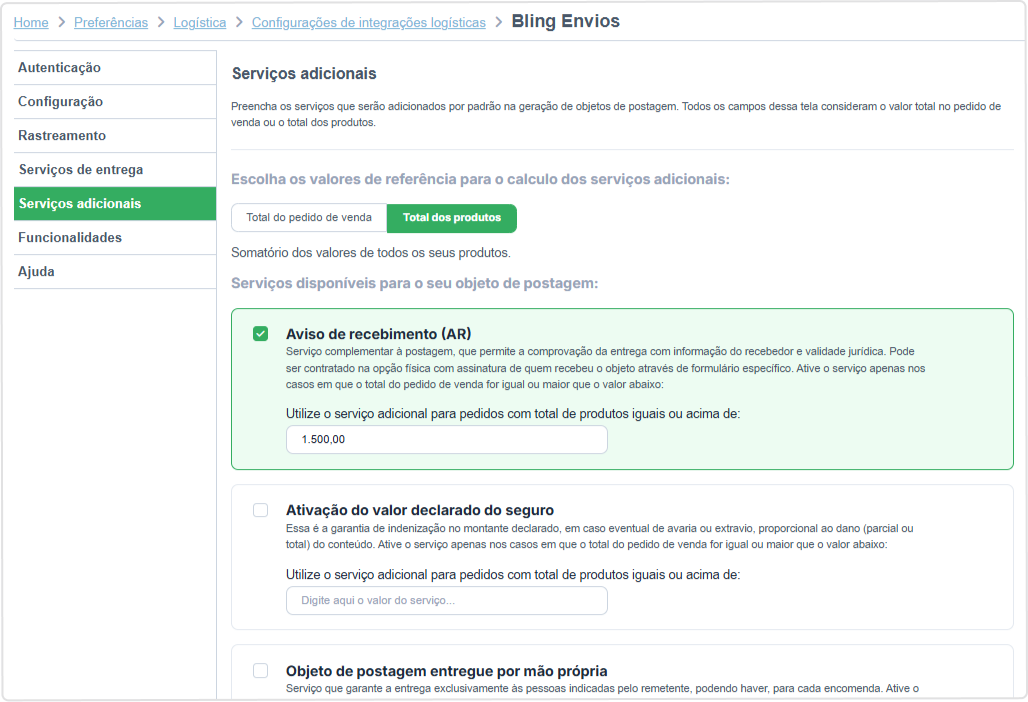The image size is (1028, 702).
Task: Click Serviços disponíveis para o seu objeto heading
Action: 414,284
